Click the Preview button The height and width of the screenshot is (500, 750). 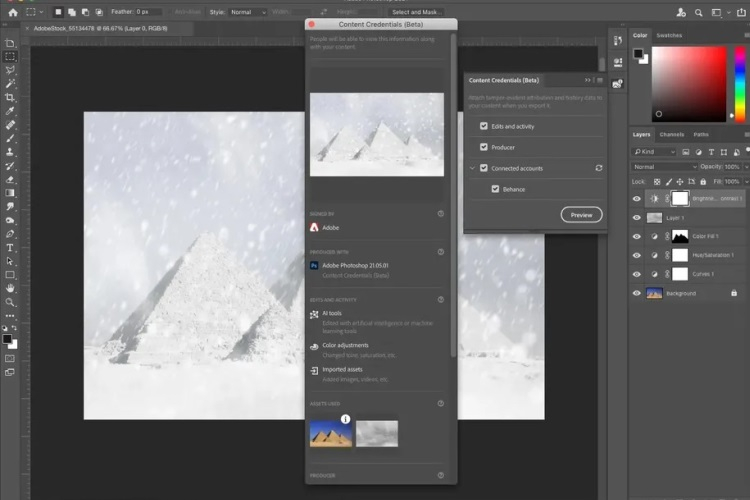click(x=581, y=215)
